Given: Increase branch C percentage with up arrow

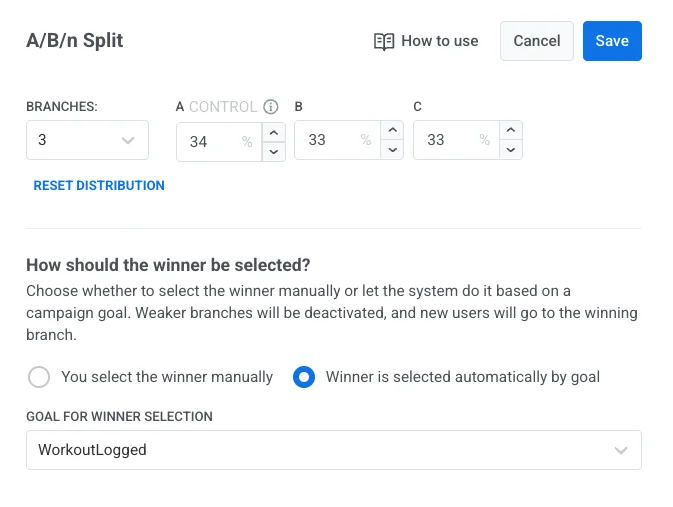Looking at the screenshot, I should (511, 130).
